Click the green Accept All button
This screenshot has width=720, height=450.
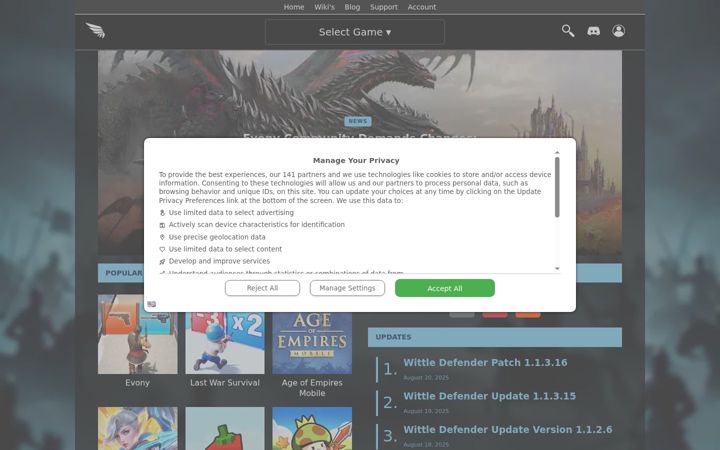[445, 288]
